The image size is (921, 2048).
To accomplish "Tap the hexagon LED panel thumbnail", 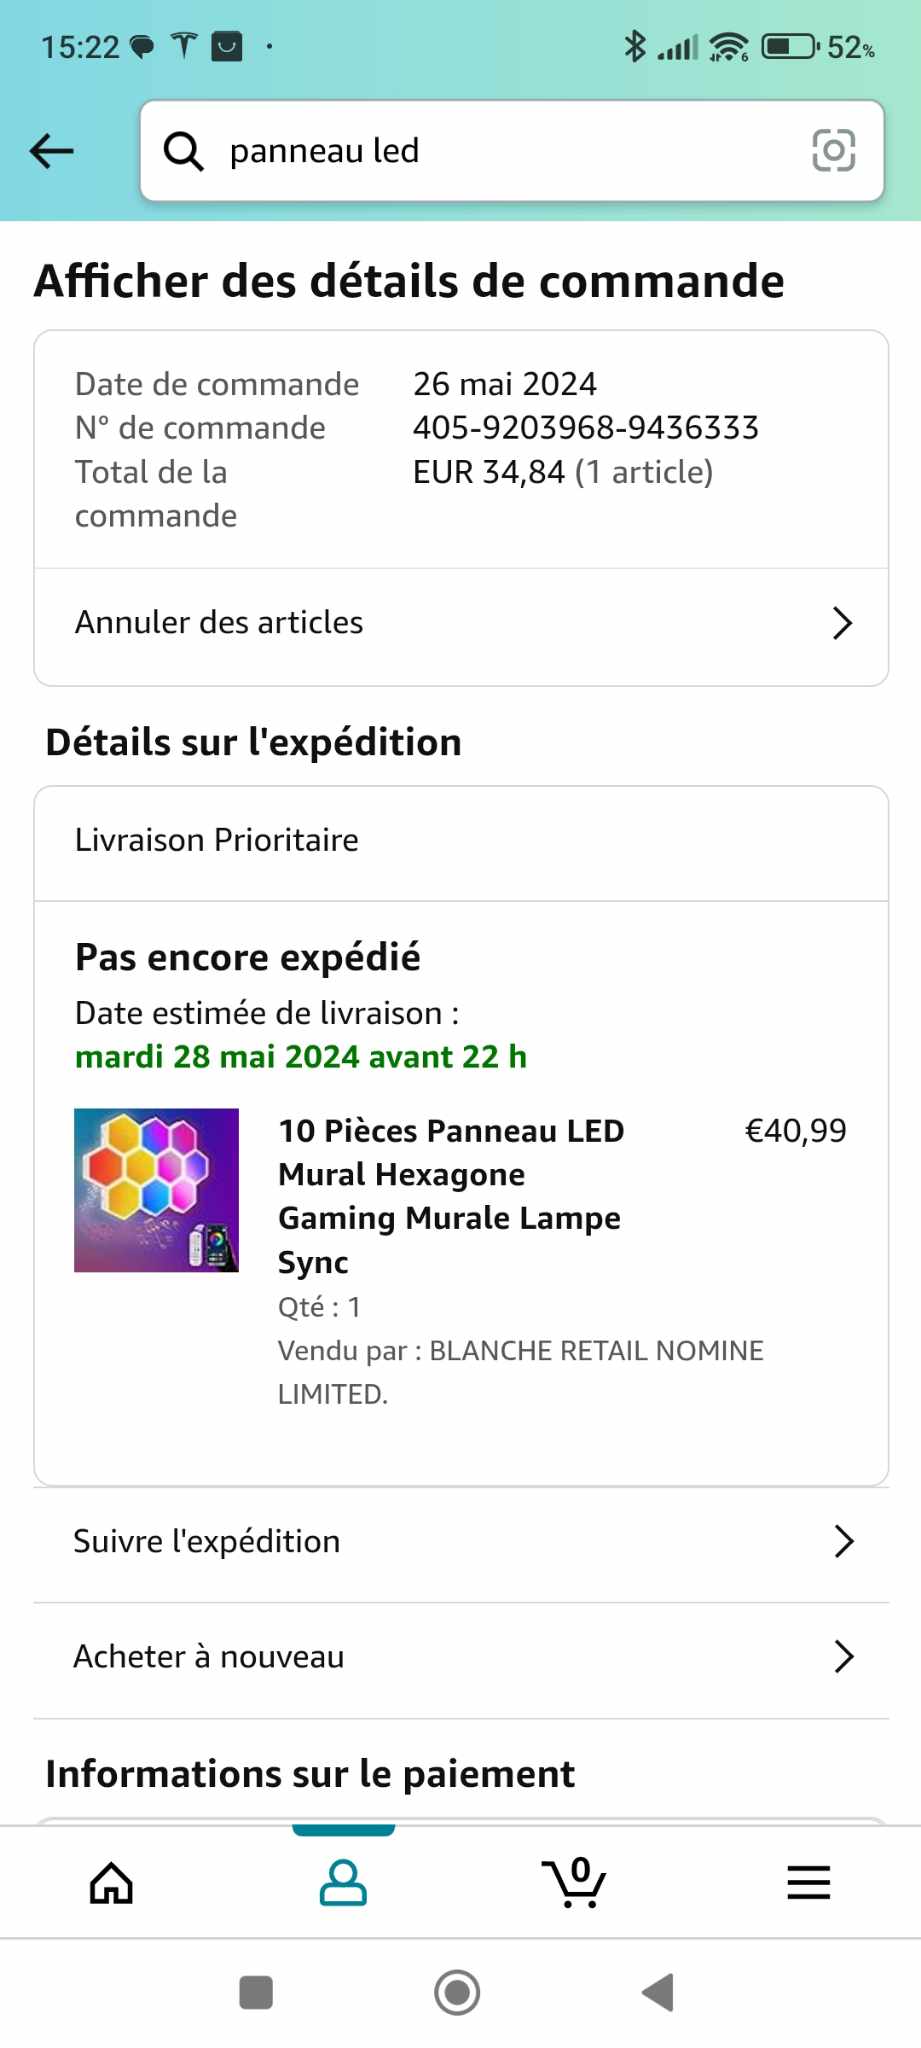I will coord(156,1190).
